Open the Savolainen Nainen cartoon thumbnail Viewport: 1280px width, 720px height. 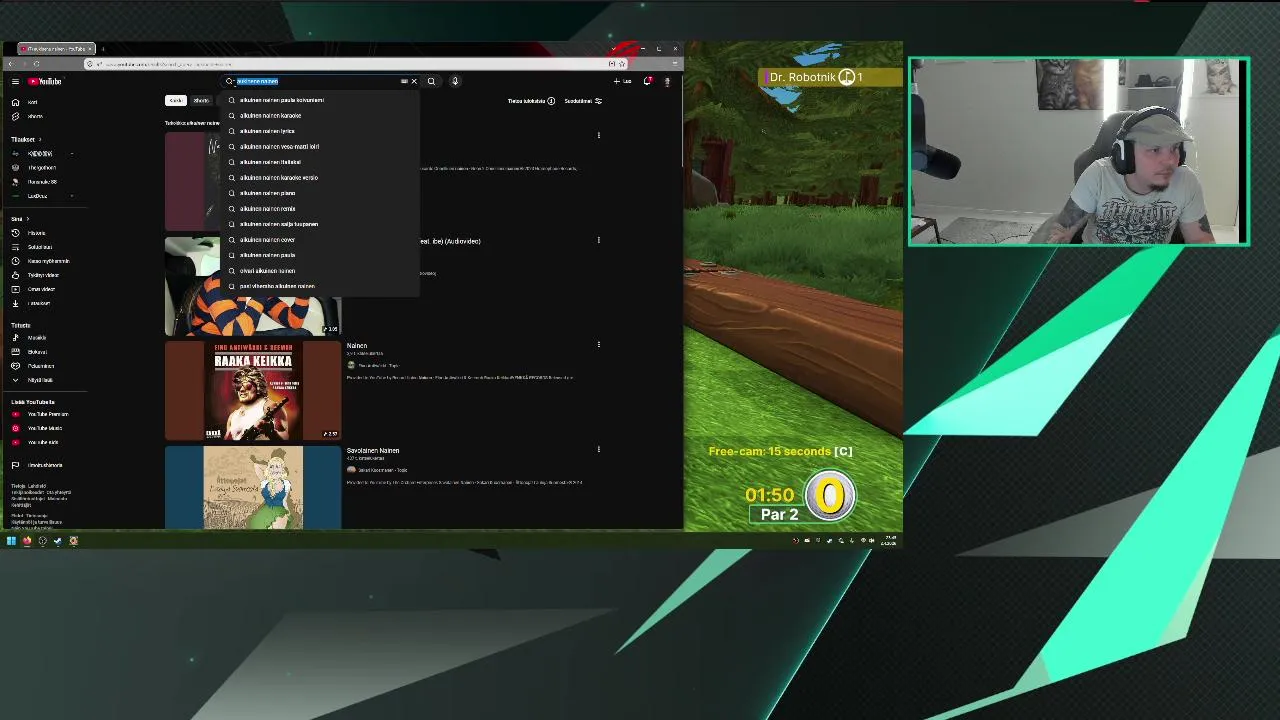[x=253, y=488]
